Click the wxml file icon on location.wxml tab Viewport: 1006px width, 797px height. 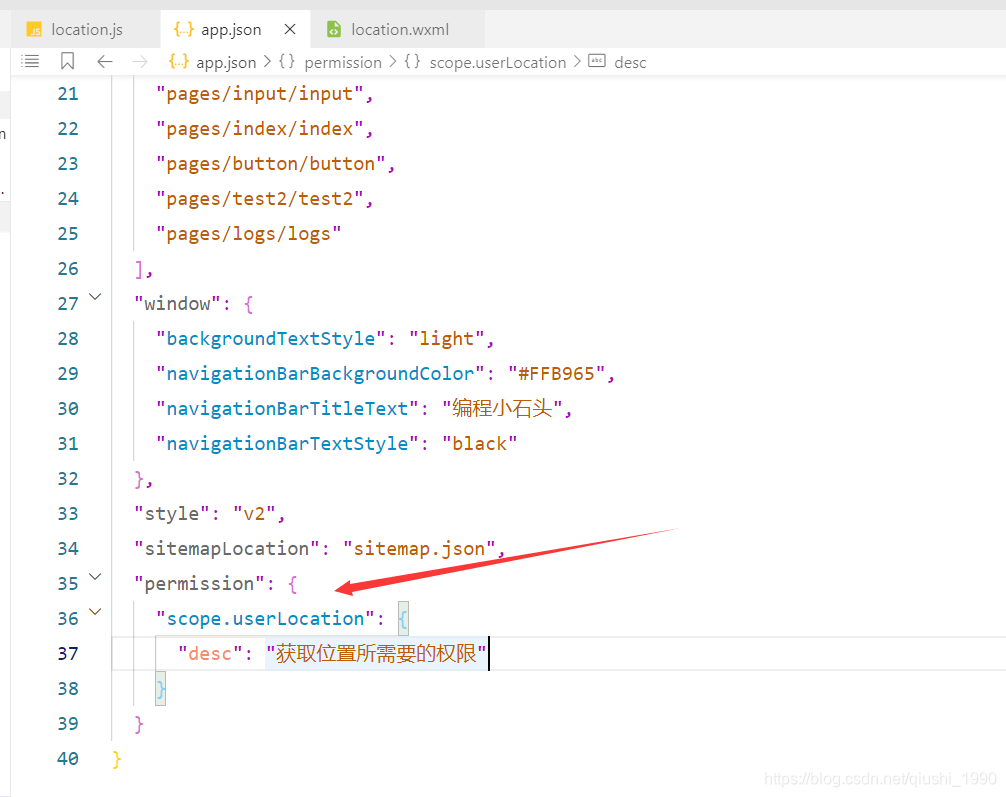point(334,30)
